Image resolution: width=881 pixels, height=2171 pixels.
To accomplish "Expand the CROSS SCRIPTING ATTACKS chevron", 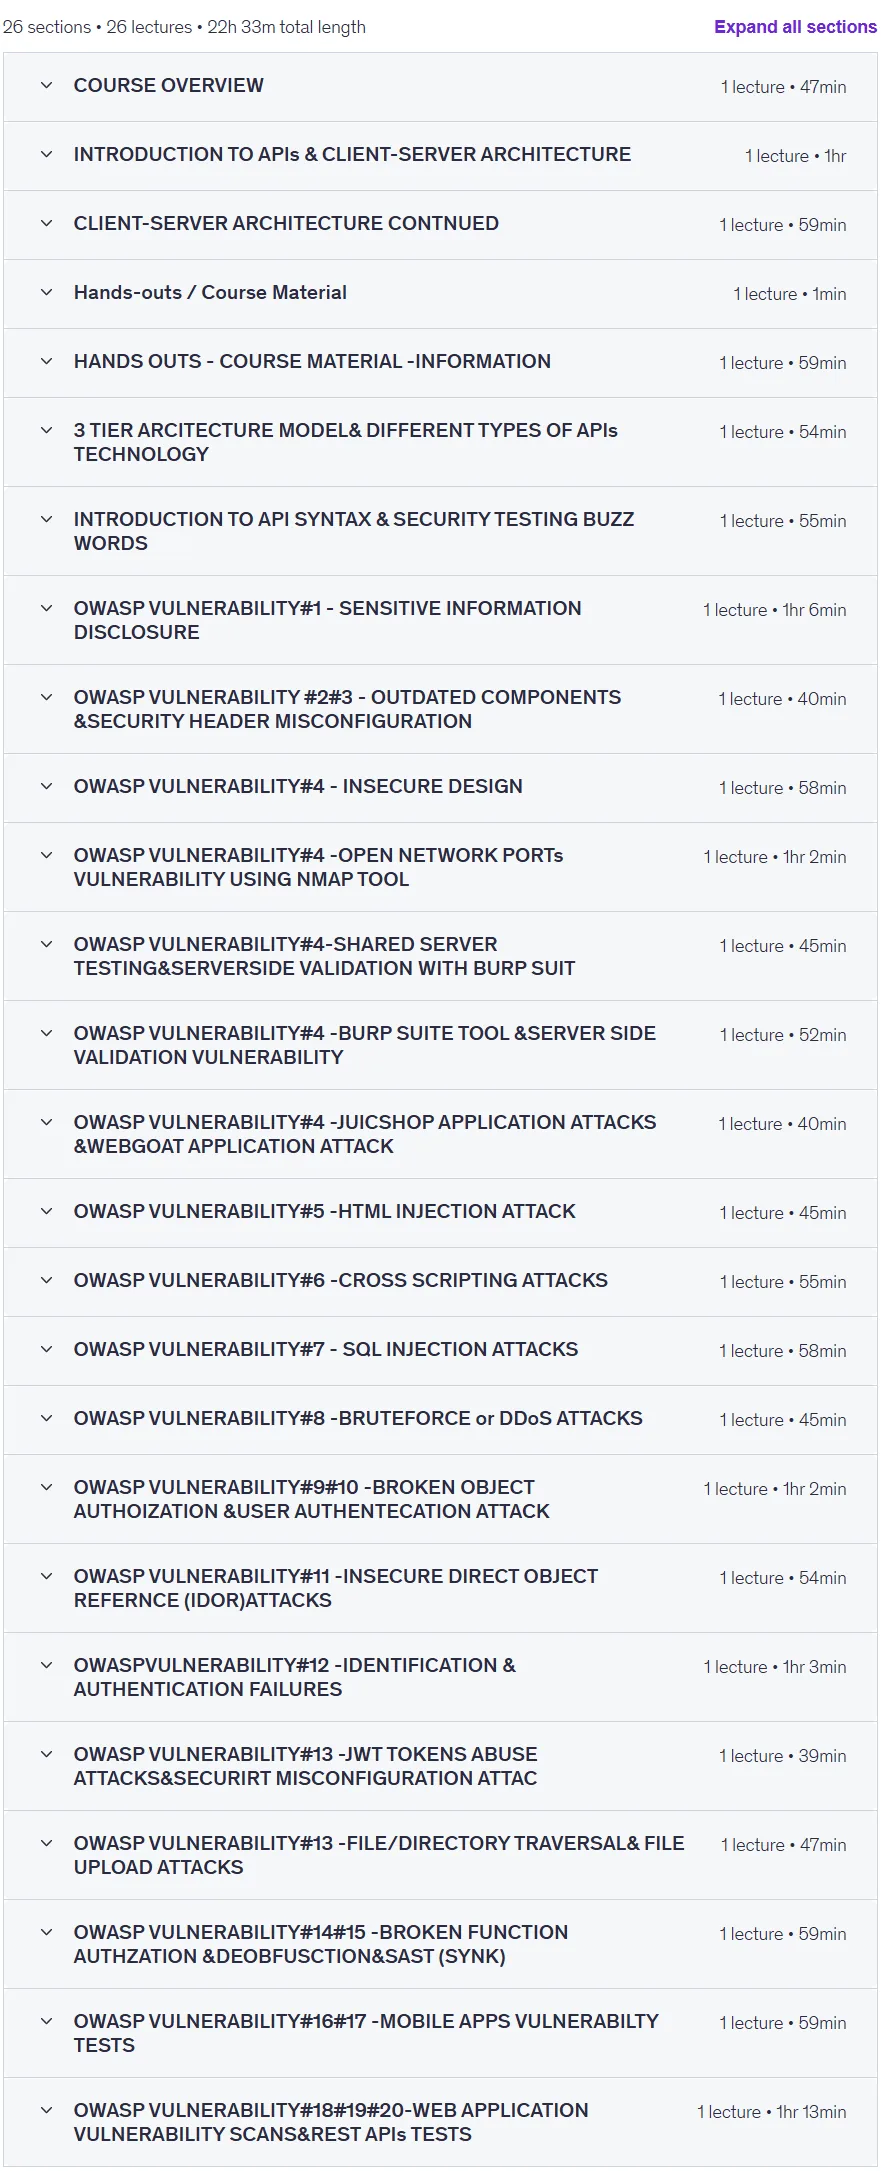I will tap(46, 1280).
